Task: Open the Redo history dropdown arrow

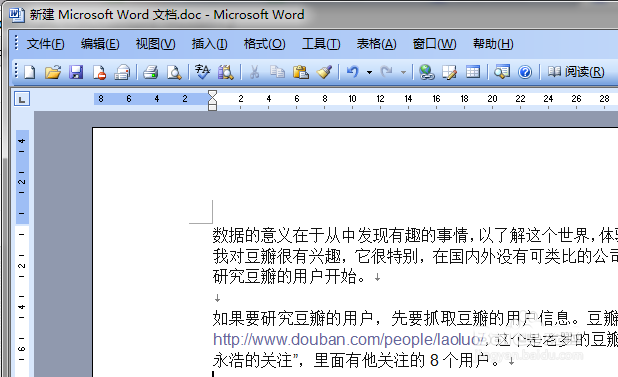Action: point(403,72)
